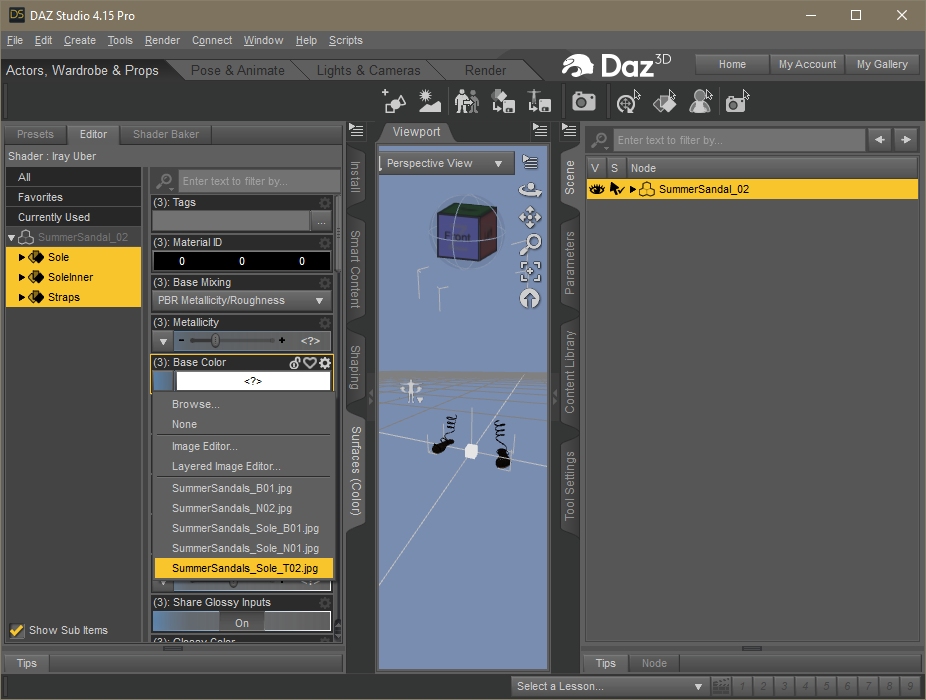Select the Favorites filter

click(73, 197)
